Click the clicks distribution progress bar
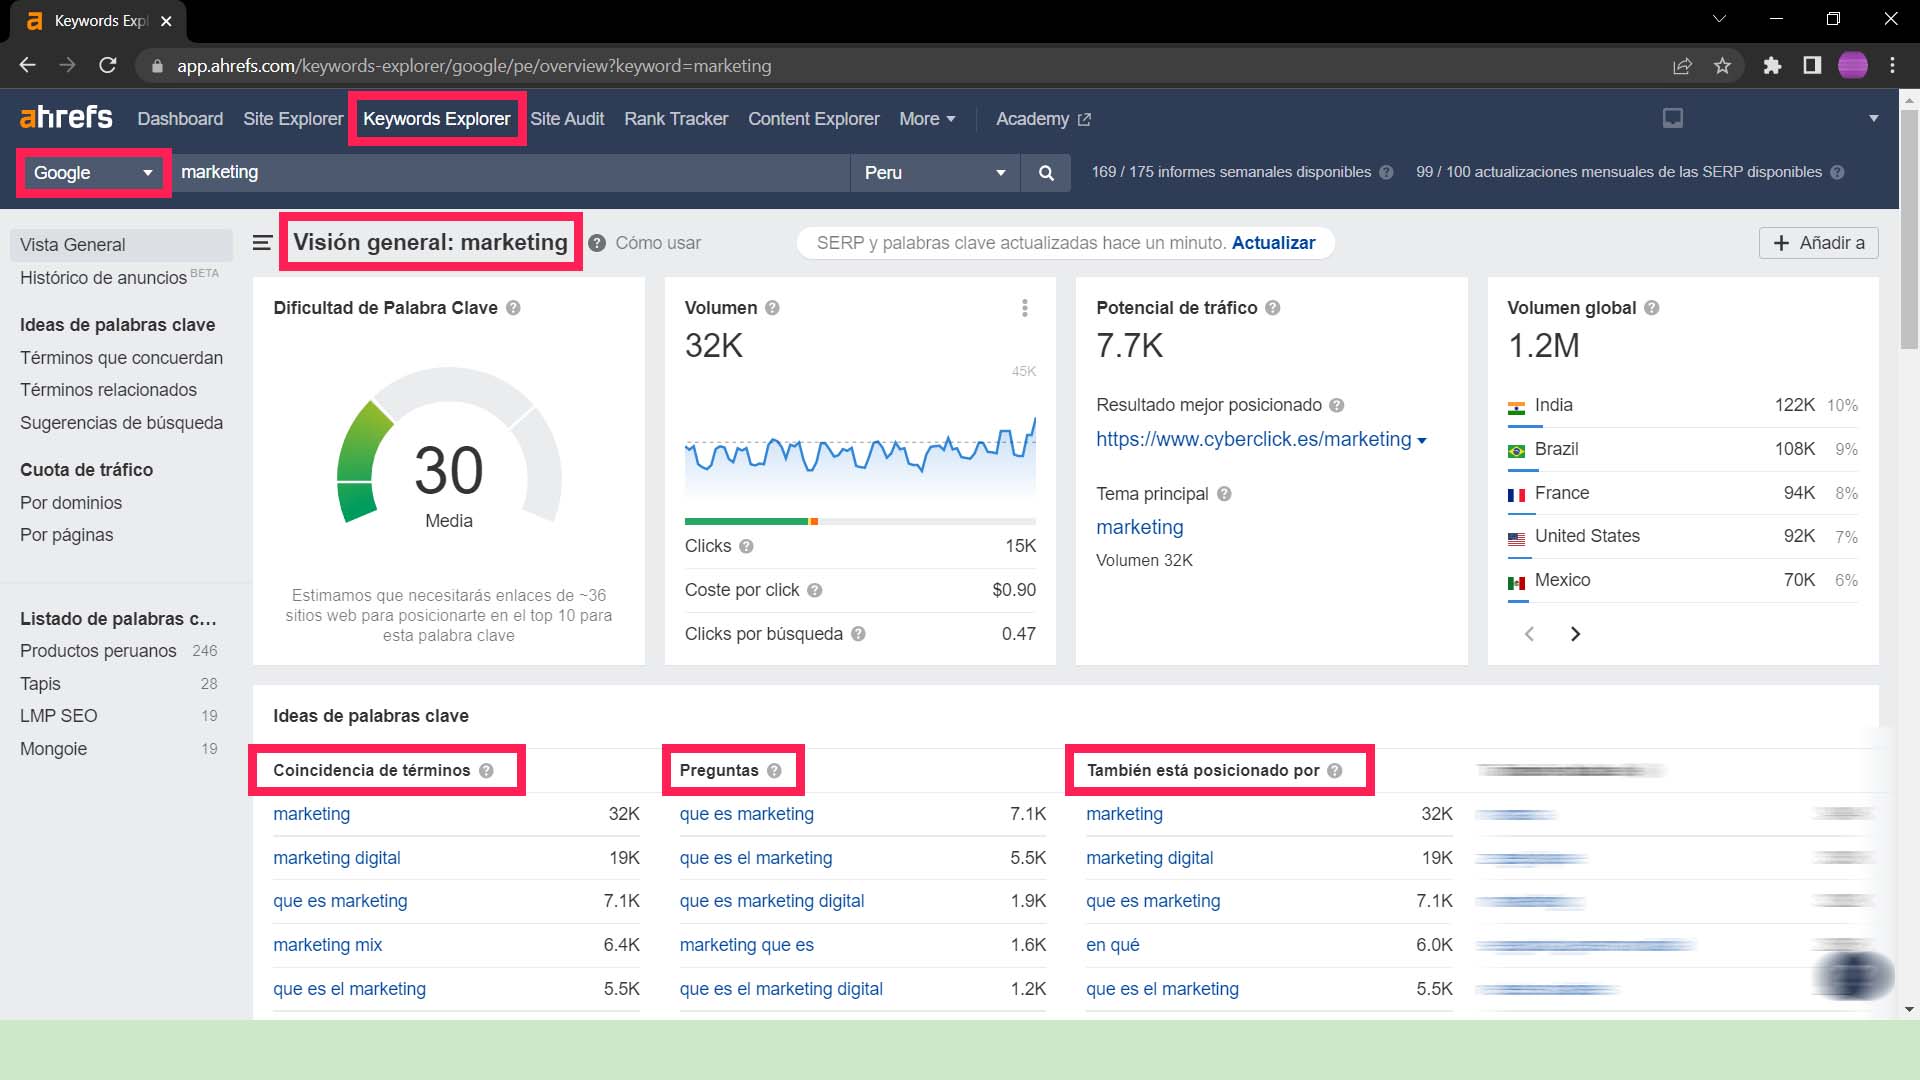 click(860, 521)
